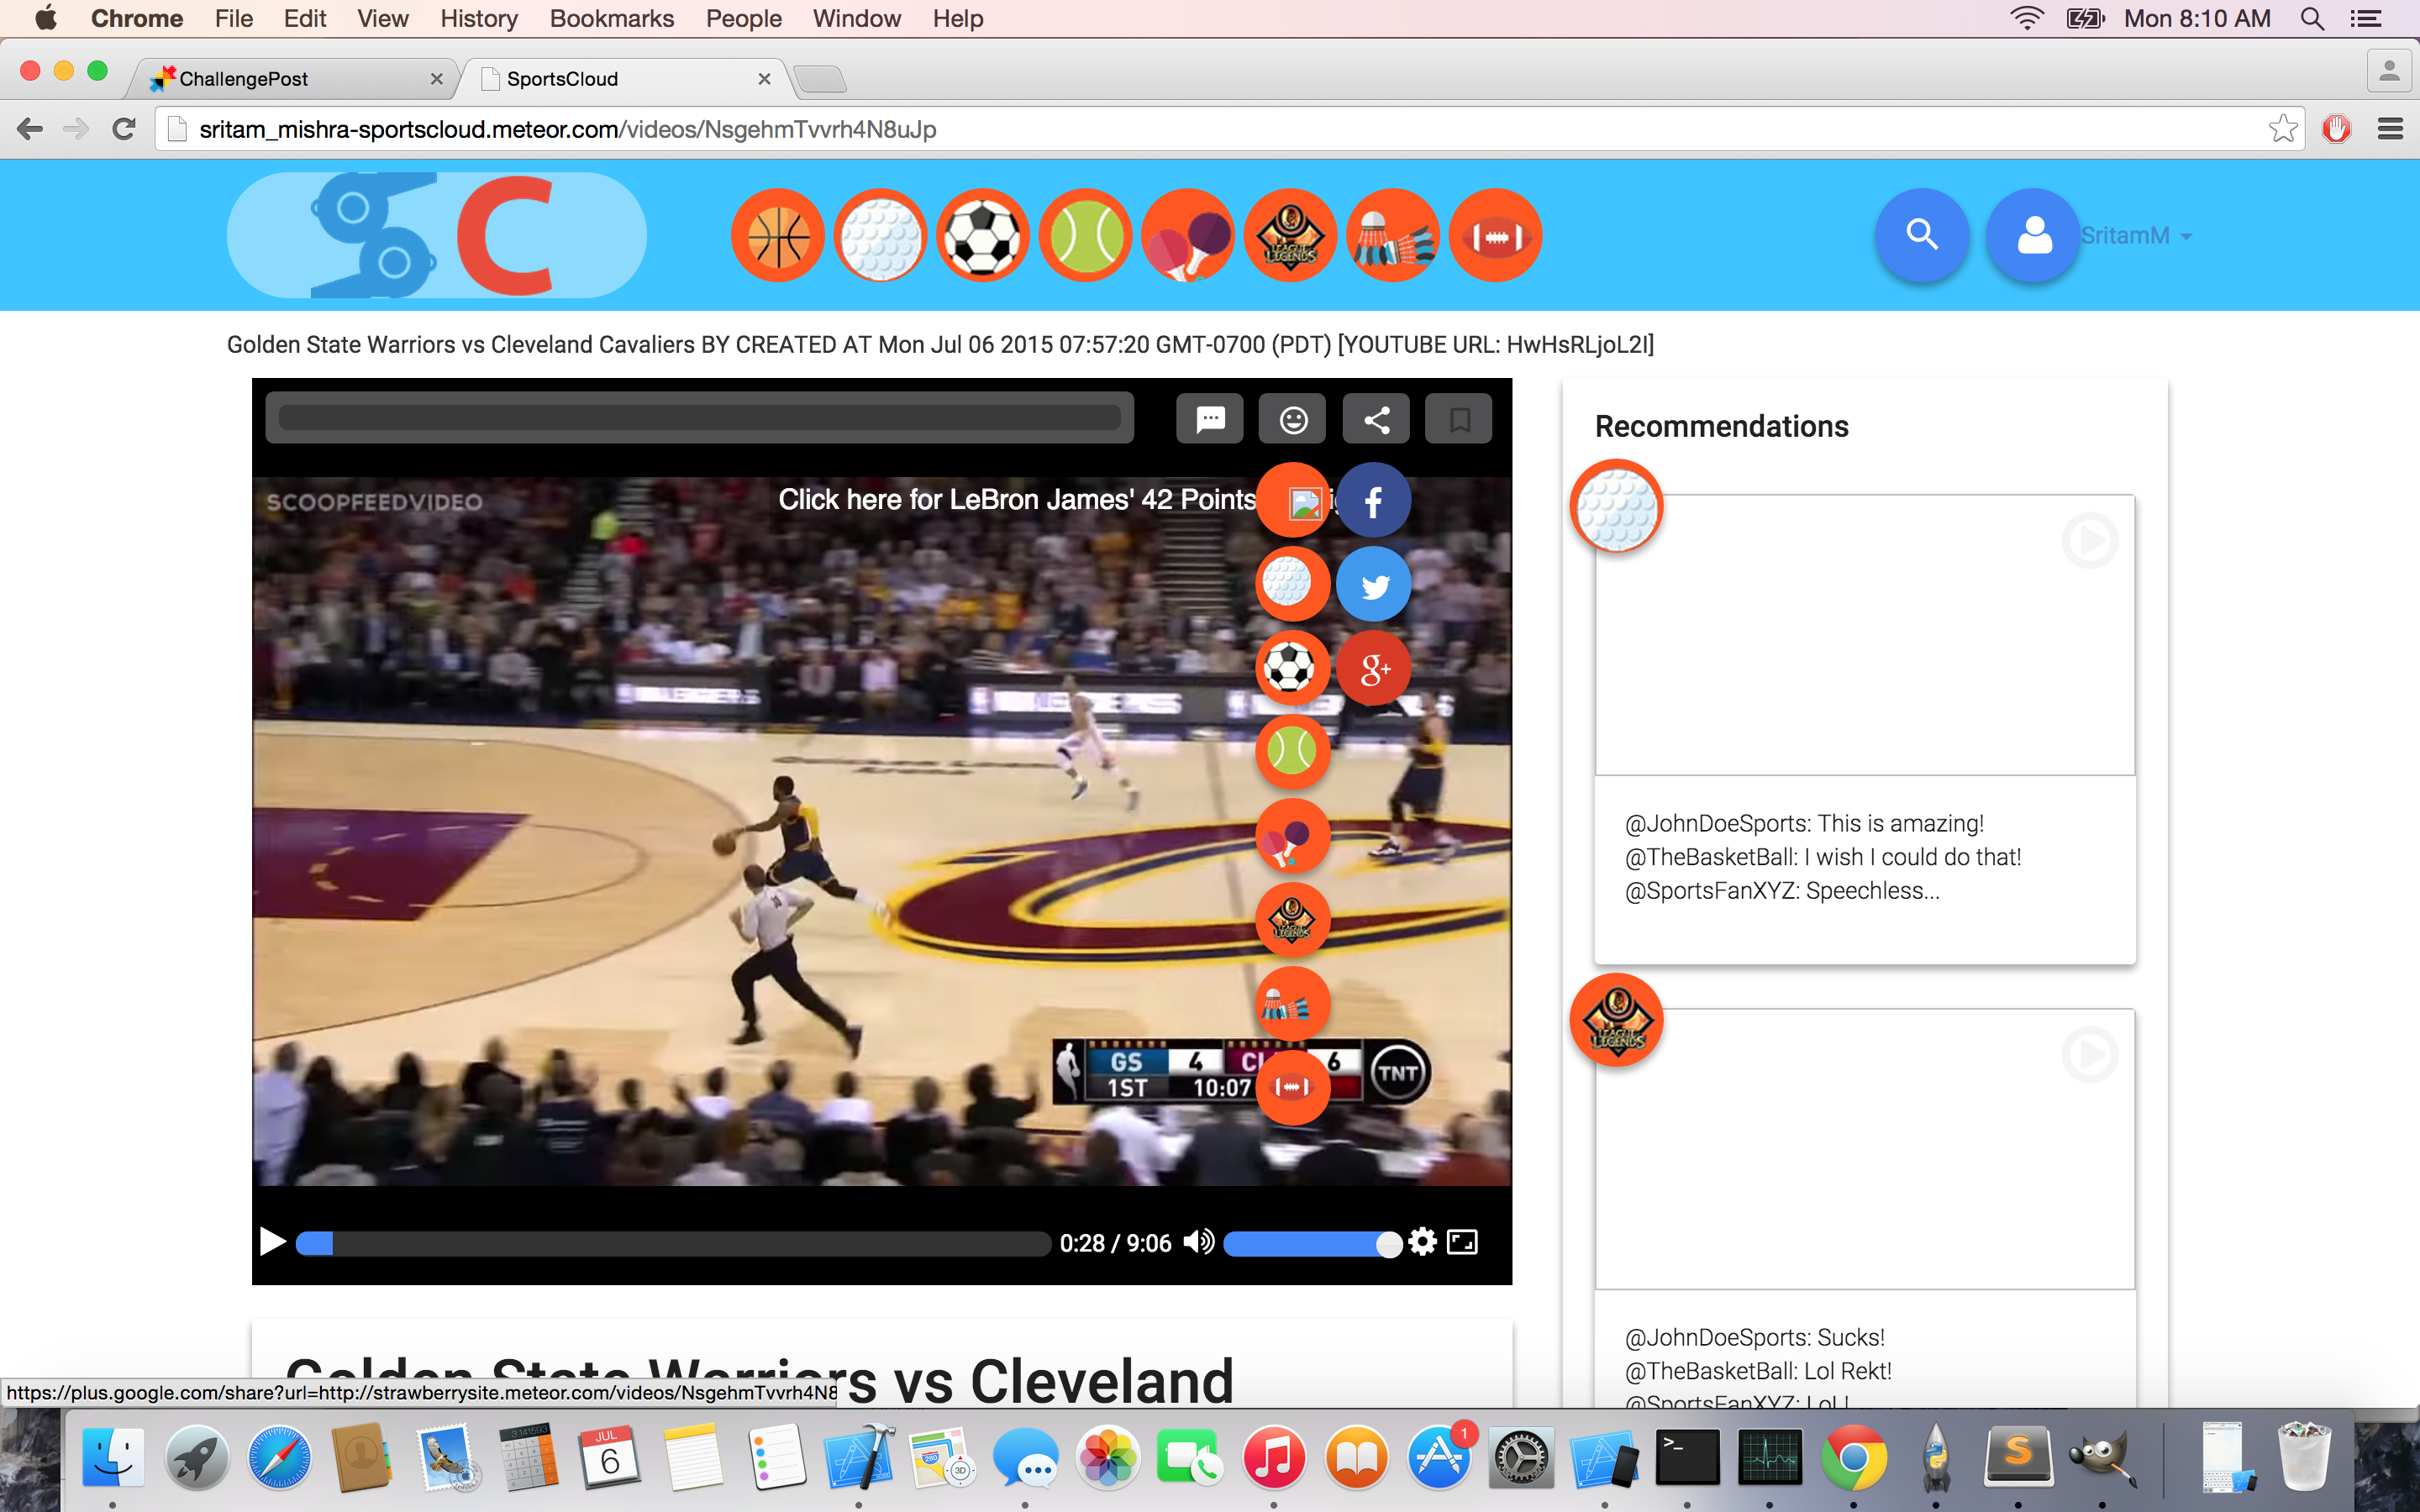Tag video with soccer ball in overlay
This screenshot has height=1512, width=2420.
point(1292,668)
